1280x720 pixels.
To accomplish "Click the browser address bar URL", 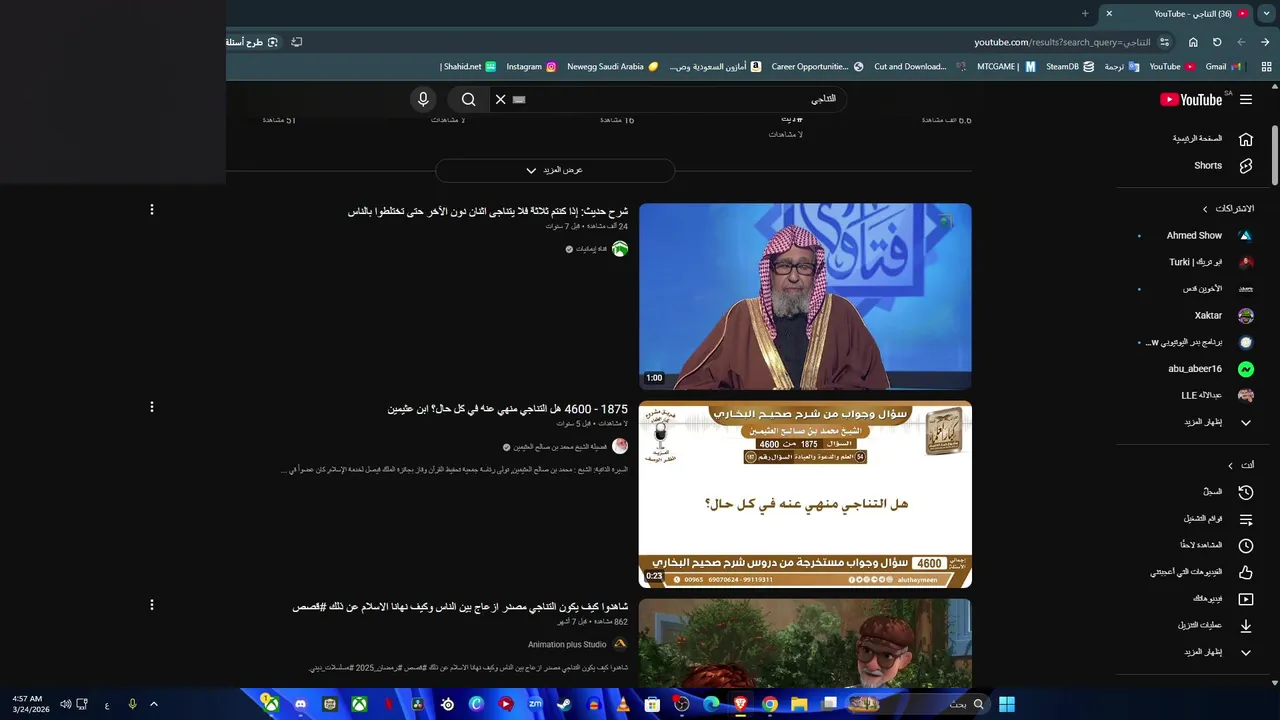I will click(1062, 42).
